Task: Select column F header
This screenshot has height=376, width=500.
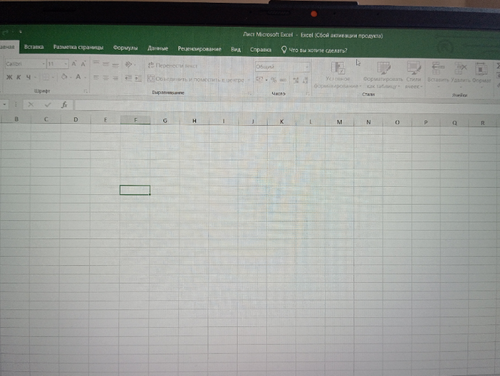Action: 135,120
